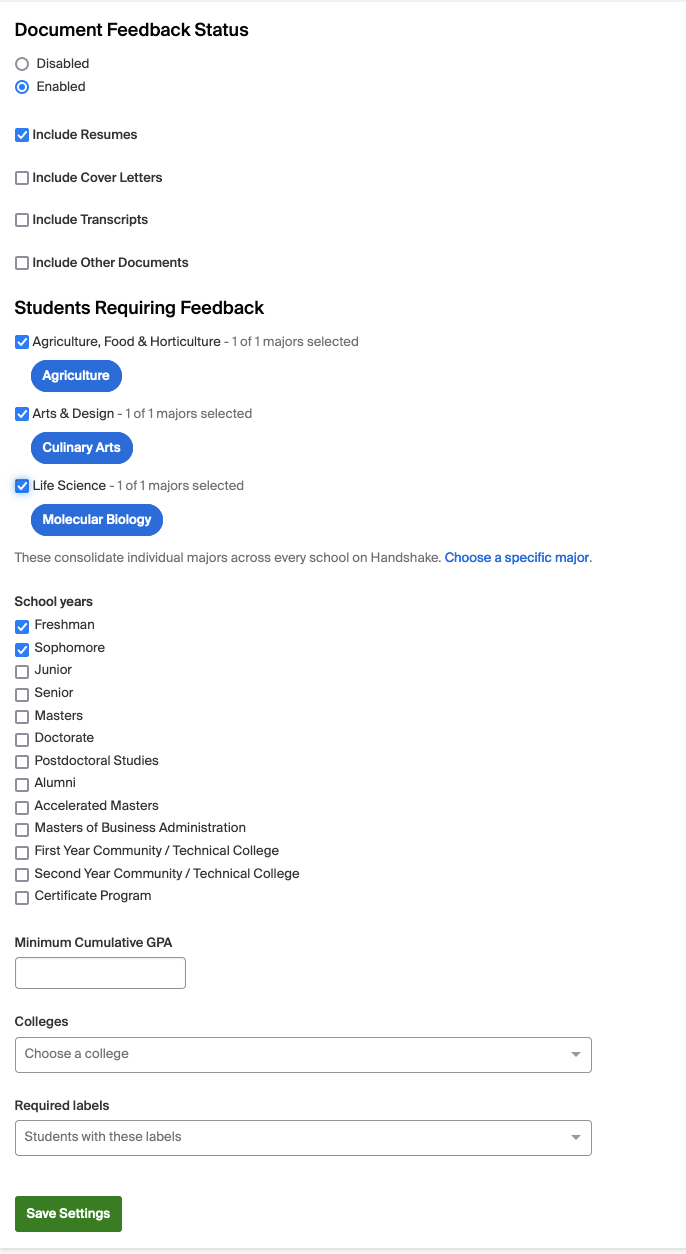Click the Minimum Cumulative GPA field
Screen dimensions: 686x1254
(100, 972)
